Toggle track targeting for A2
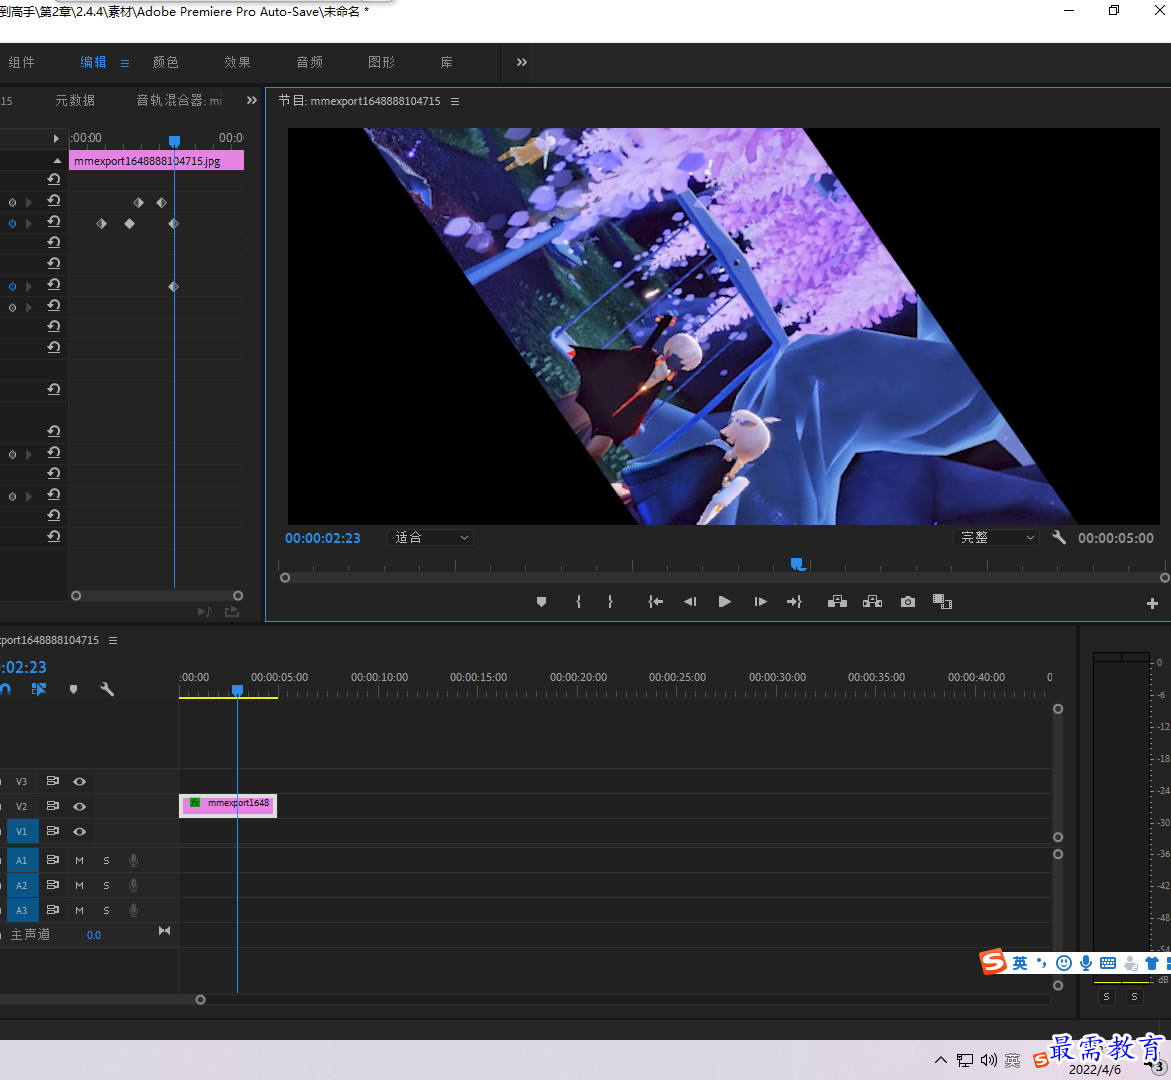Viewport: 1171px width, 1080px height. [22, 885]
